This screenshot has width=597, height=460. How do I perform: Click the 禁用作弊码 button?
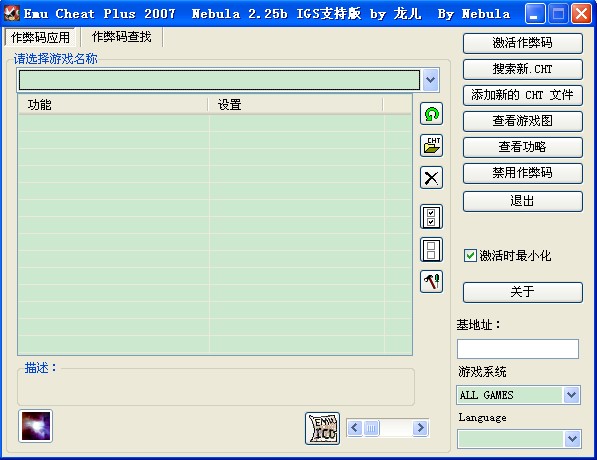coord(522,173)
